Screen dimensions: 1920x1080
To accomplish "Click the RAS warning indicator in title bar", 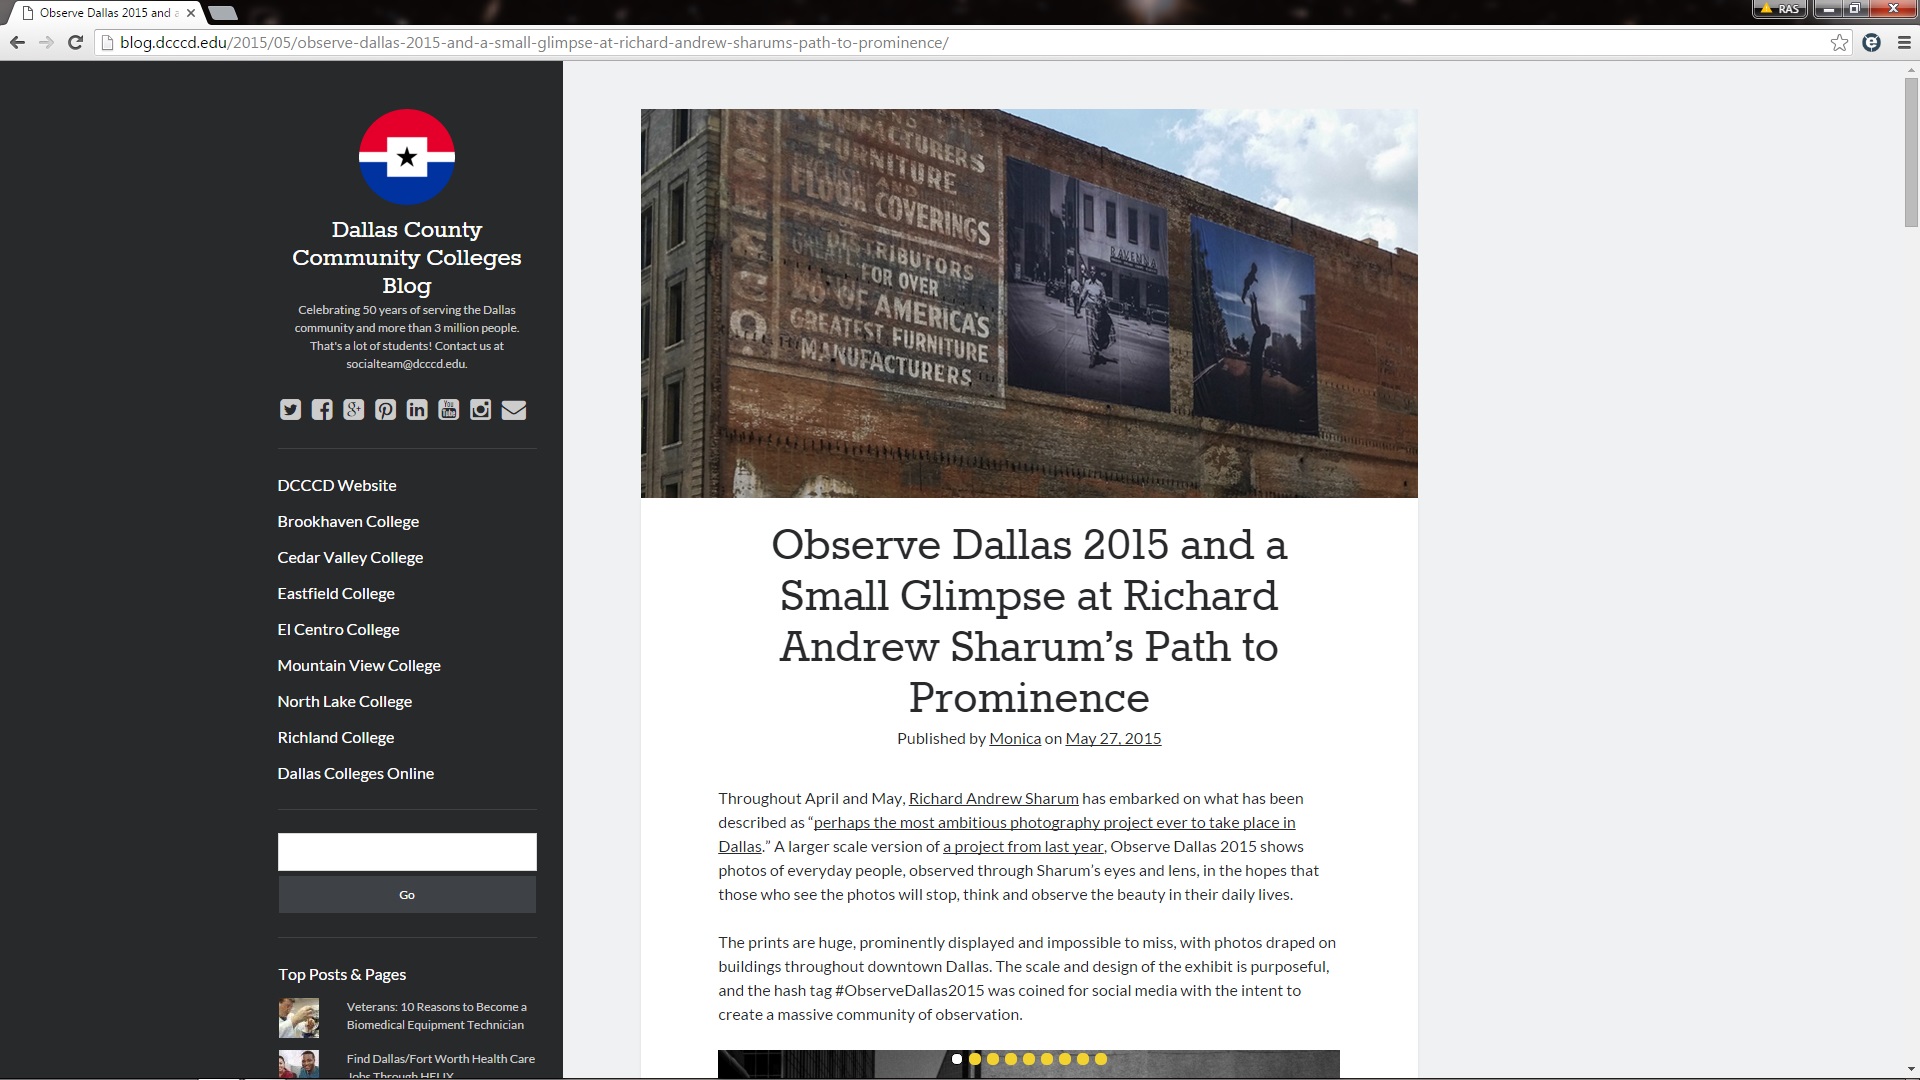I will point(1780,9).
